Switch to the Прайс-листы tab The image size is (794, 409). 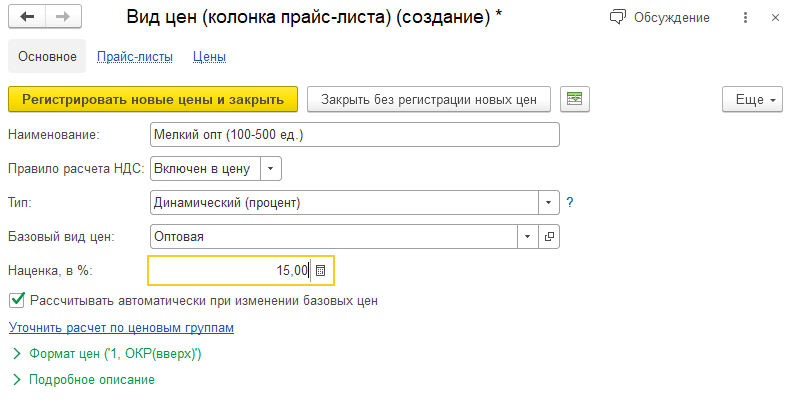point(135,56)
